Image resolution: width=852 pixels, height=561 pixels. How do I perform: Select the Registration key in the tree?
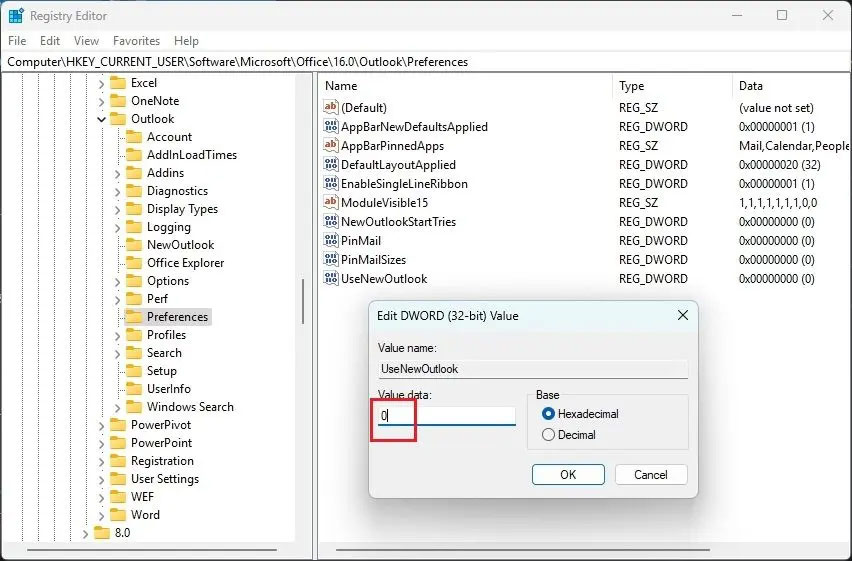162,460
